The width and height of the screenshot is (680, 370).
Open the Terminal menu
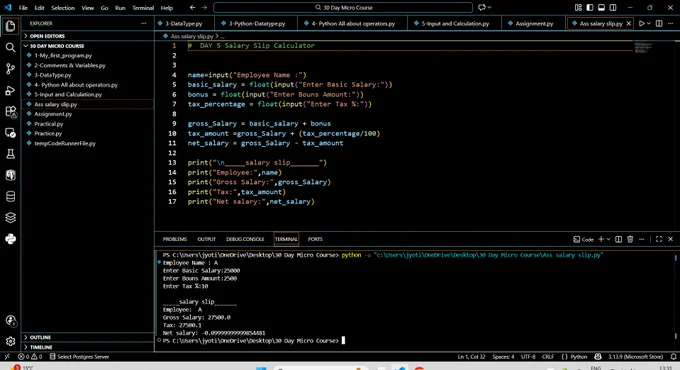coord(143,8)
